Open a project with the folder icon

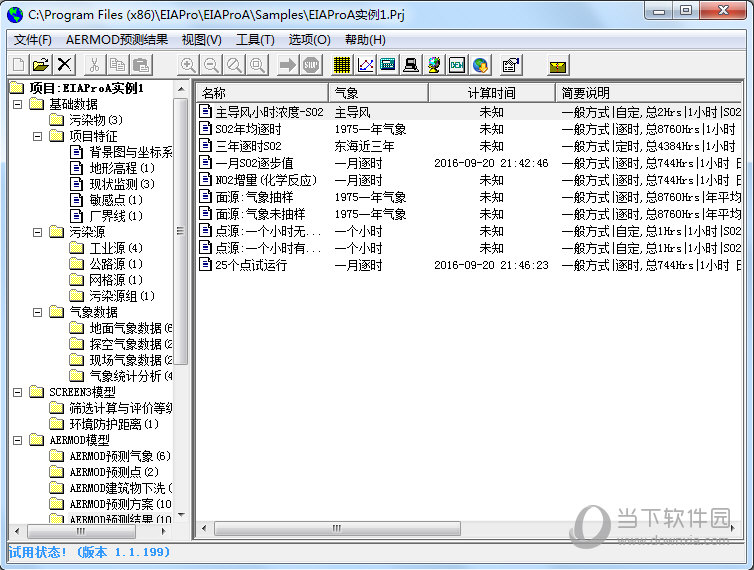click(x=41, y=65)
